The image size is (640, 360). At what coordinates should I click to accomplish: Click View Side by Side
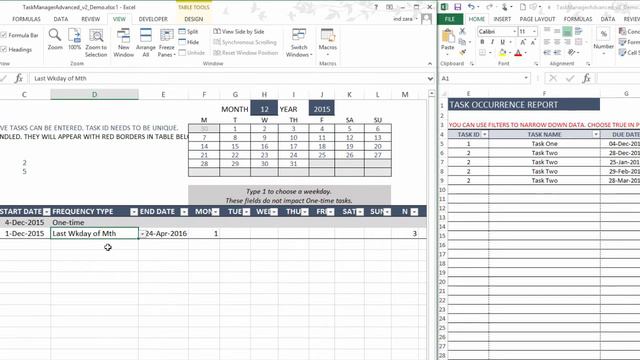click(x=239, y=31)
